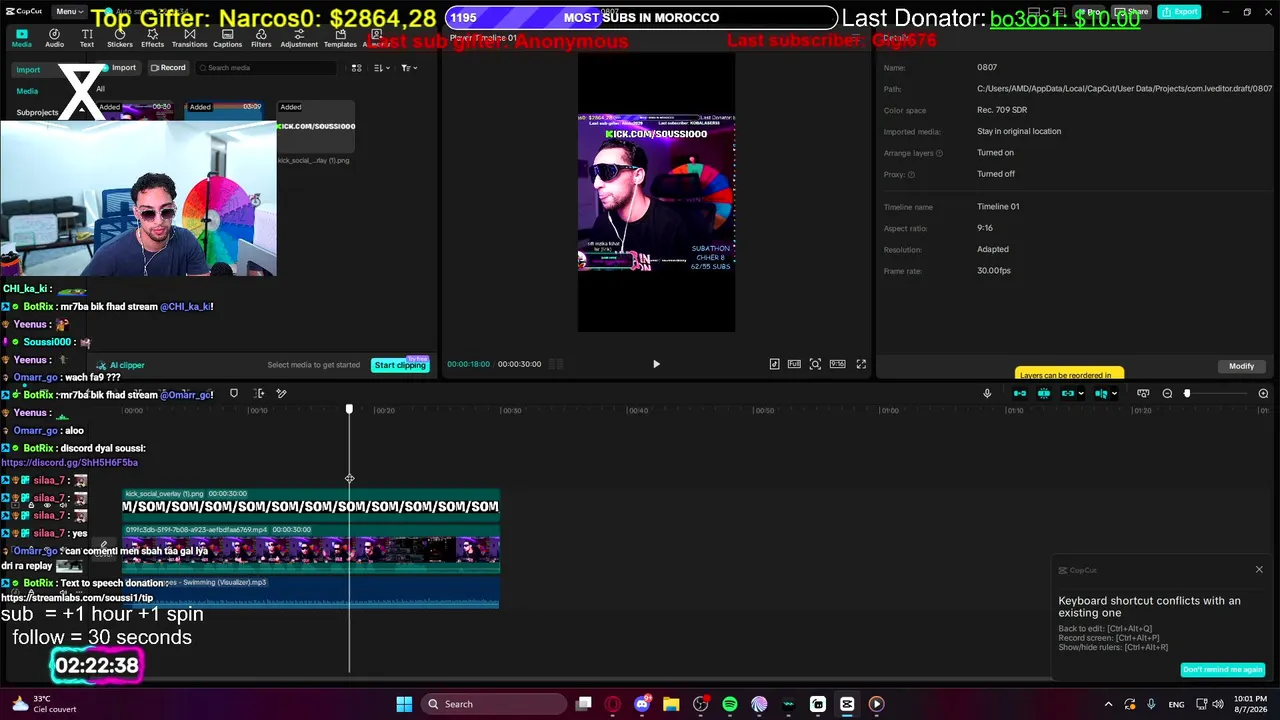Click the Start clipping button
Screen dimensions: 1280x720
click(x=400, y=365)
